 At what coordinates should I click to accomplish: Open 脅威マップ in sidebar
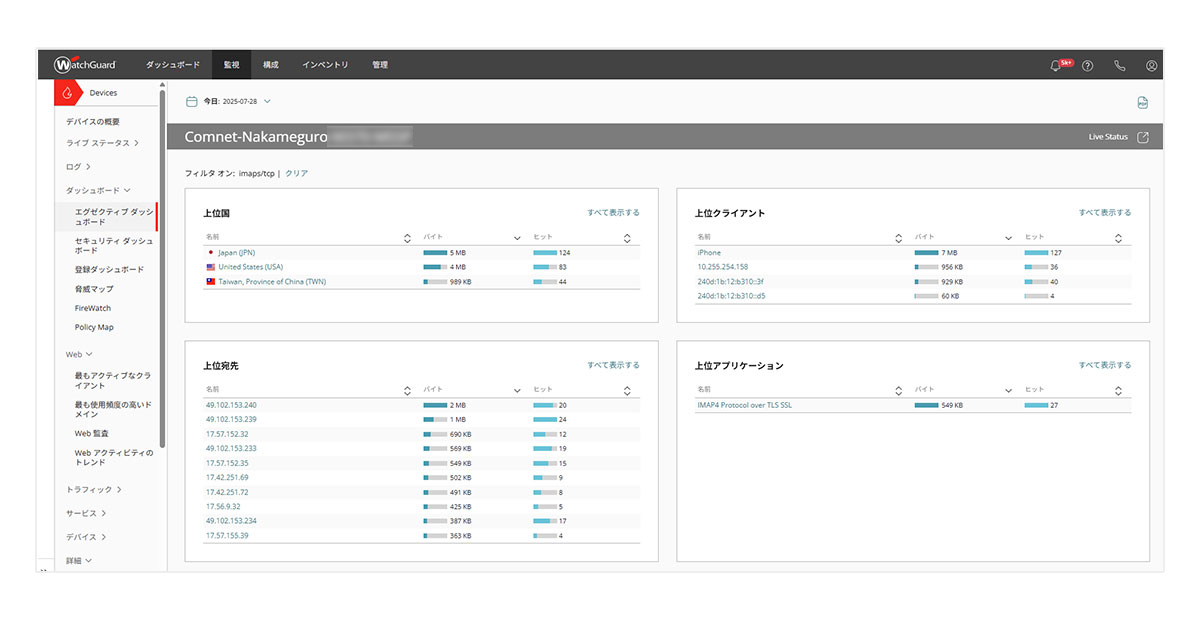tap(94, 289)
